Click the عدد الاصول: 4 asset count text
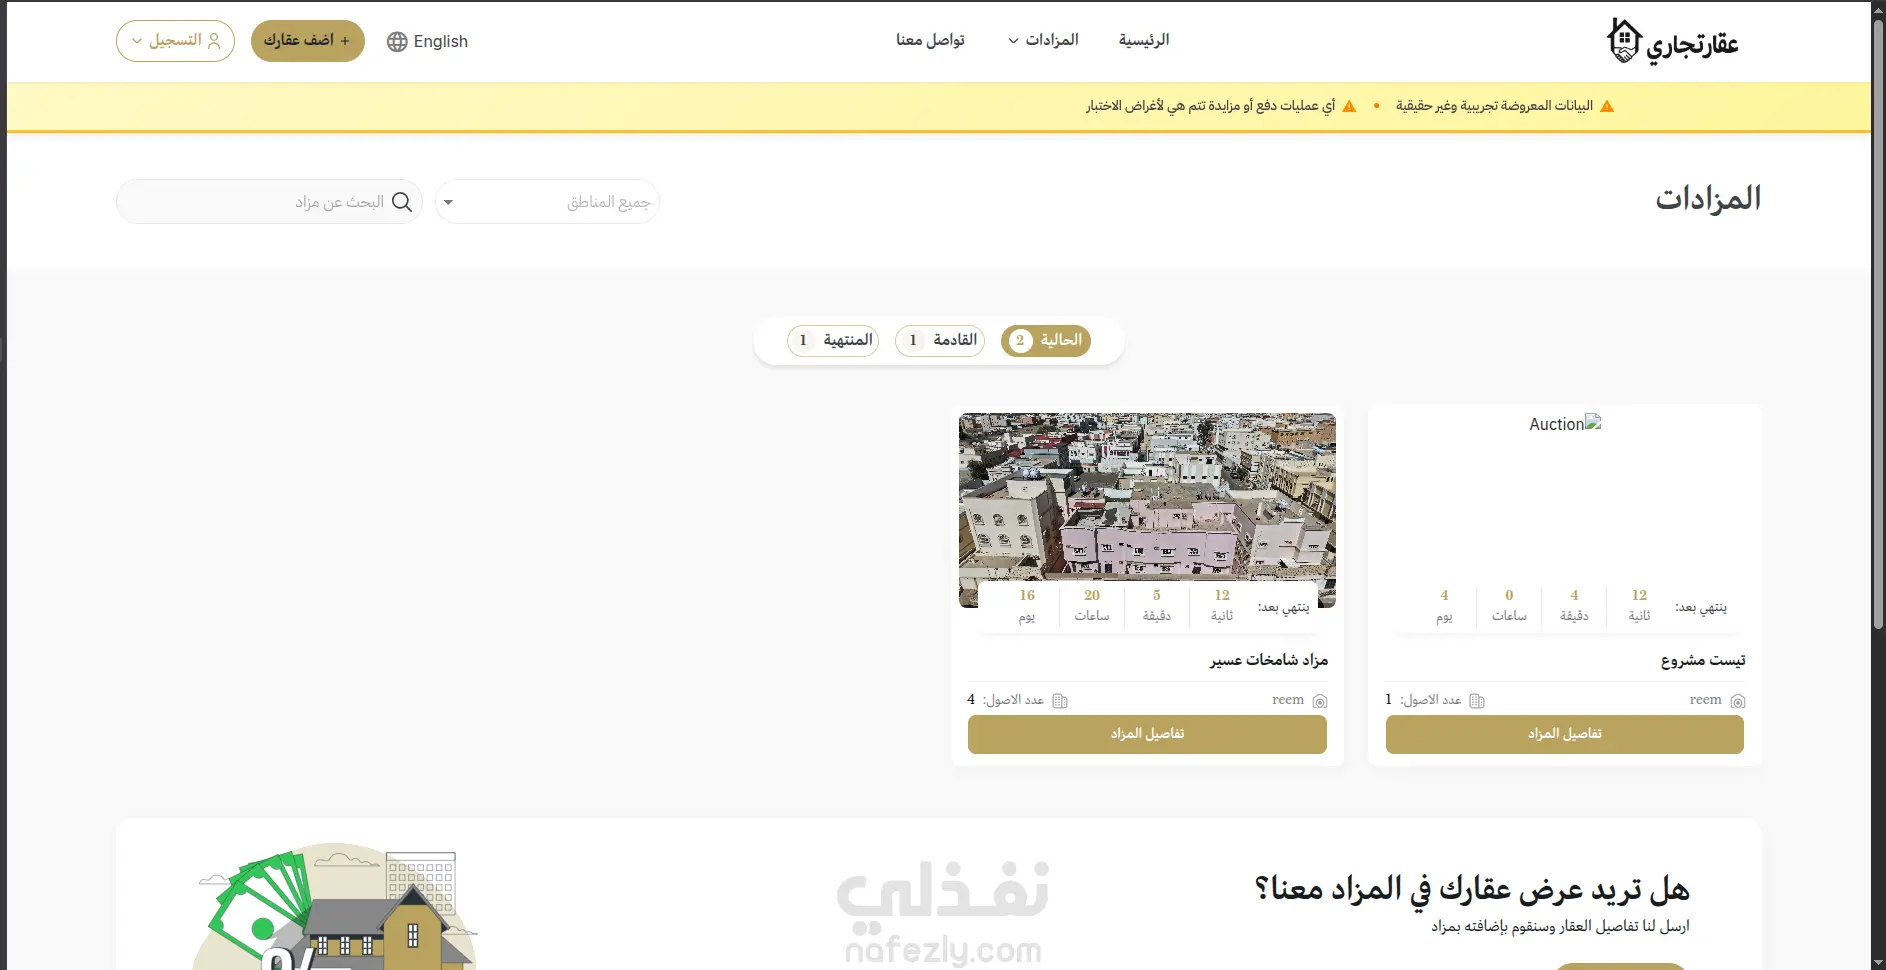This screenshot has height=970, width=1886. (1005, 700)
